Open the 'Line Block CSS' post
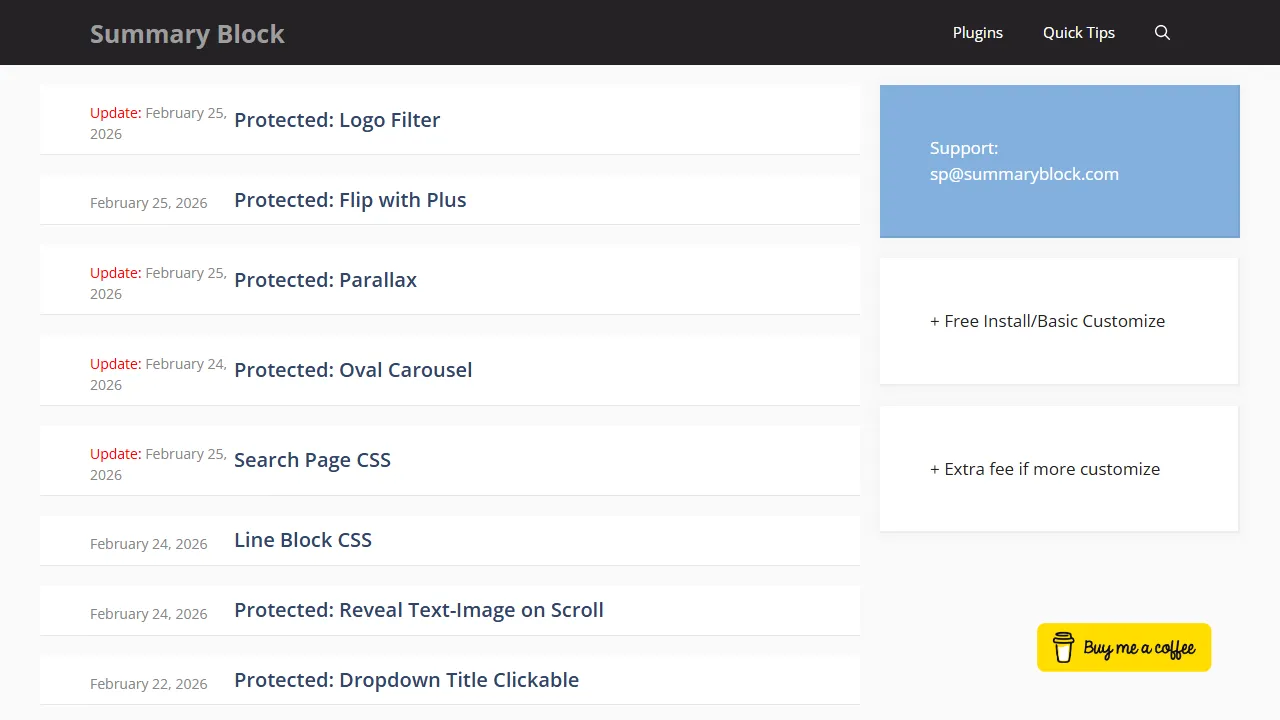1280x720 pixels. (303, 540)
